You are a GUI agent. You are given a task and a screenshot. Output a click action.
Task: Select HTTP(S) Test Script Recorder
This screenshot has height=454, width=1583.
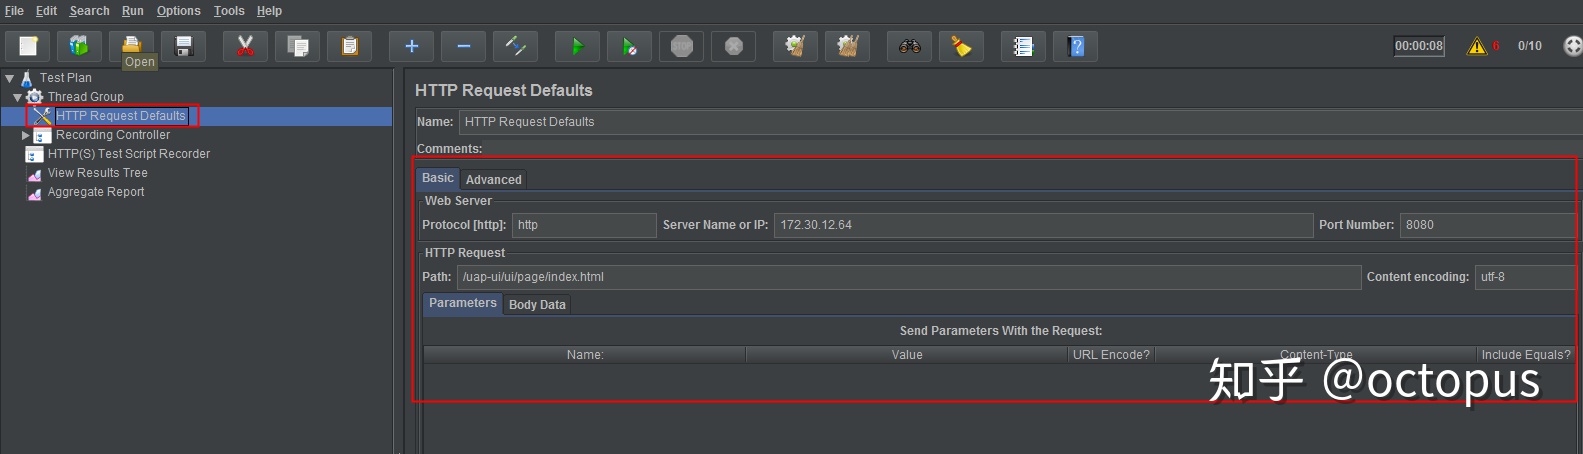pos(129,154)
